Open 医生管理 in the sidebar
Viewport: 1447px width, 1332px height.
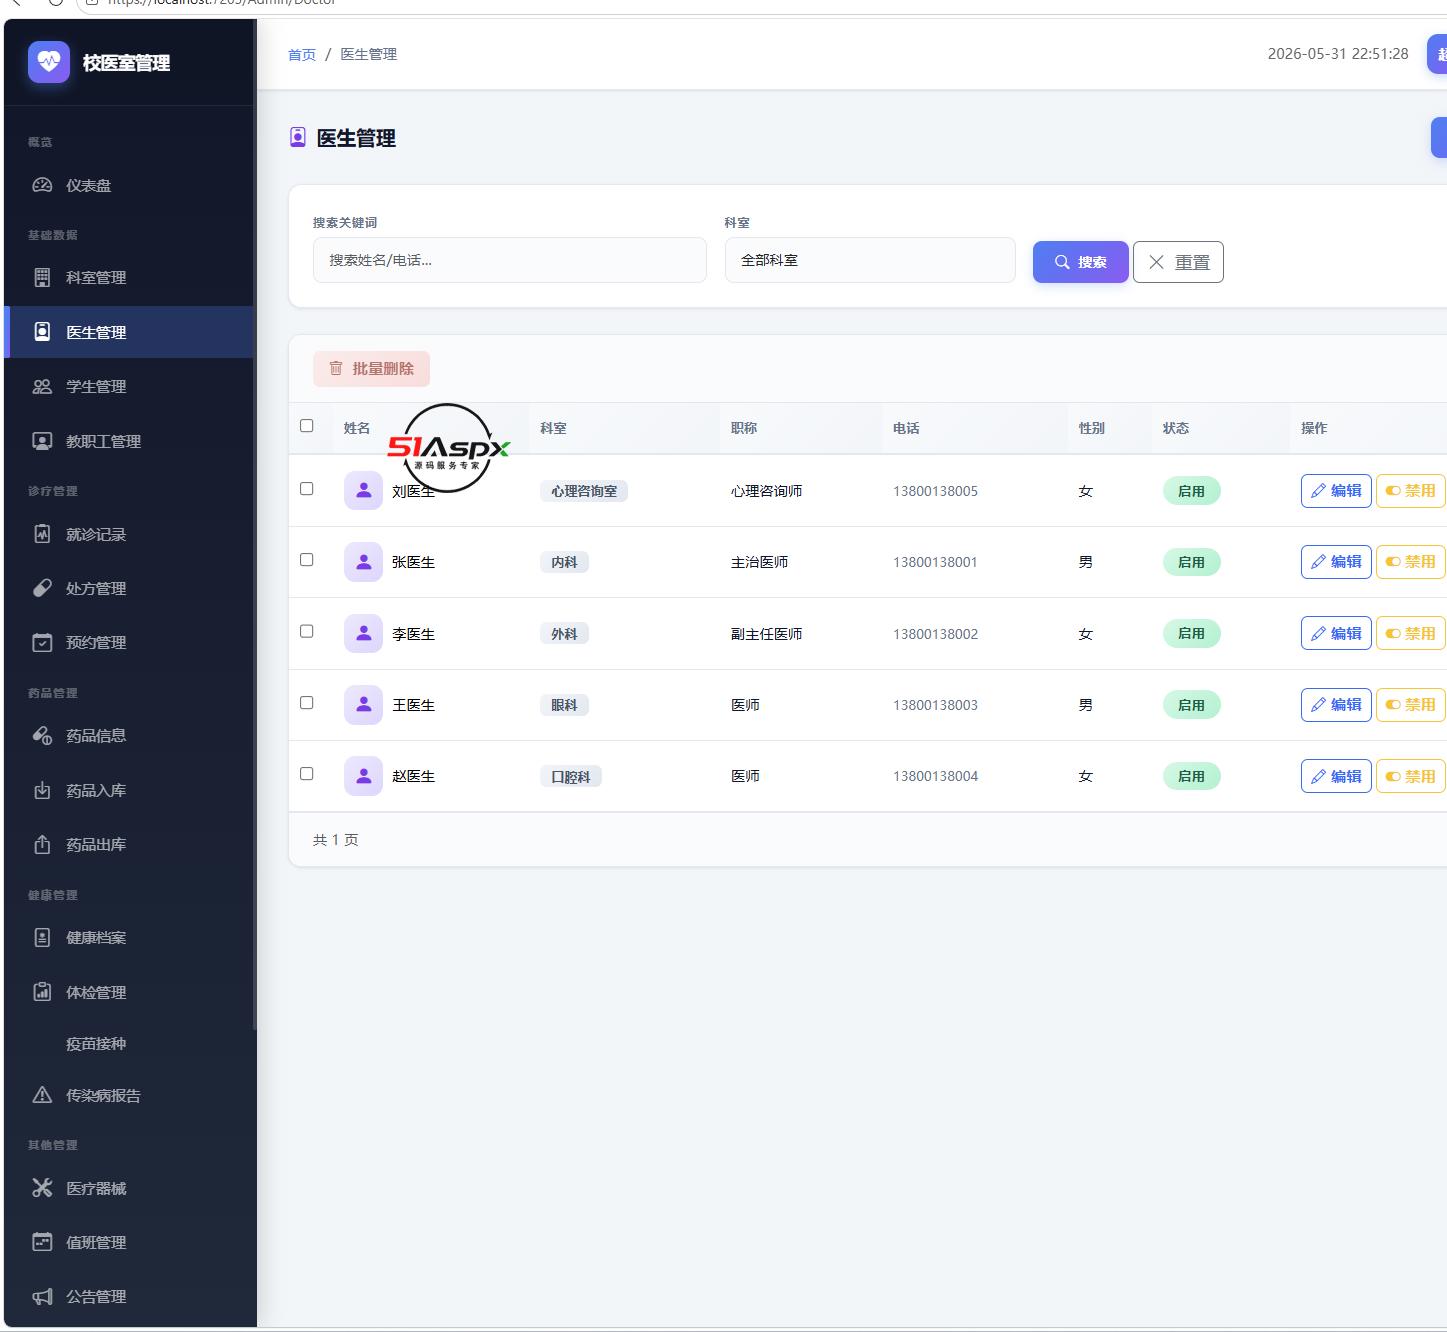(x=129, y=332)
